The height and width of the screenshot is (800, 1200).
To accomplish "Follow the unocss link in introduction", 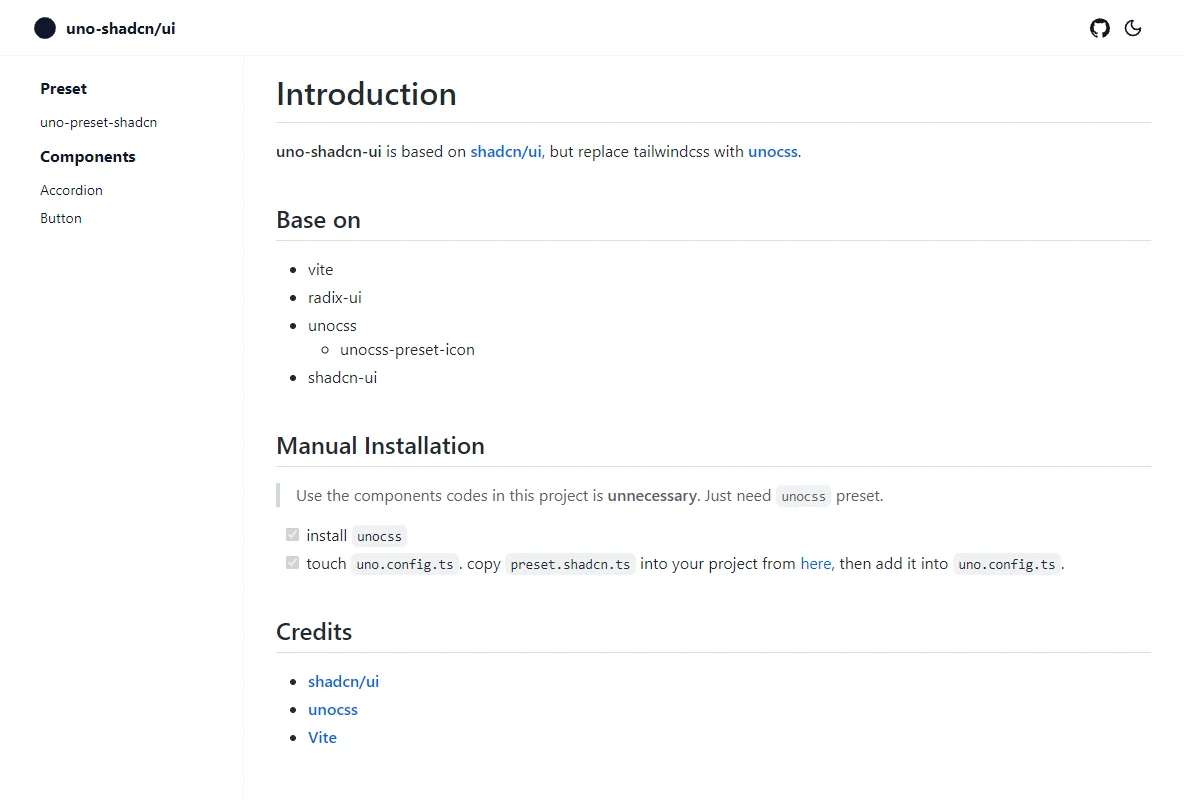I will pyautogui.click(x=773, y=152).
